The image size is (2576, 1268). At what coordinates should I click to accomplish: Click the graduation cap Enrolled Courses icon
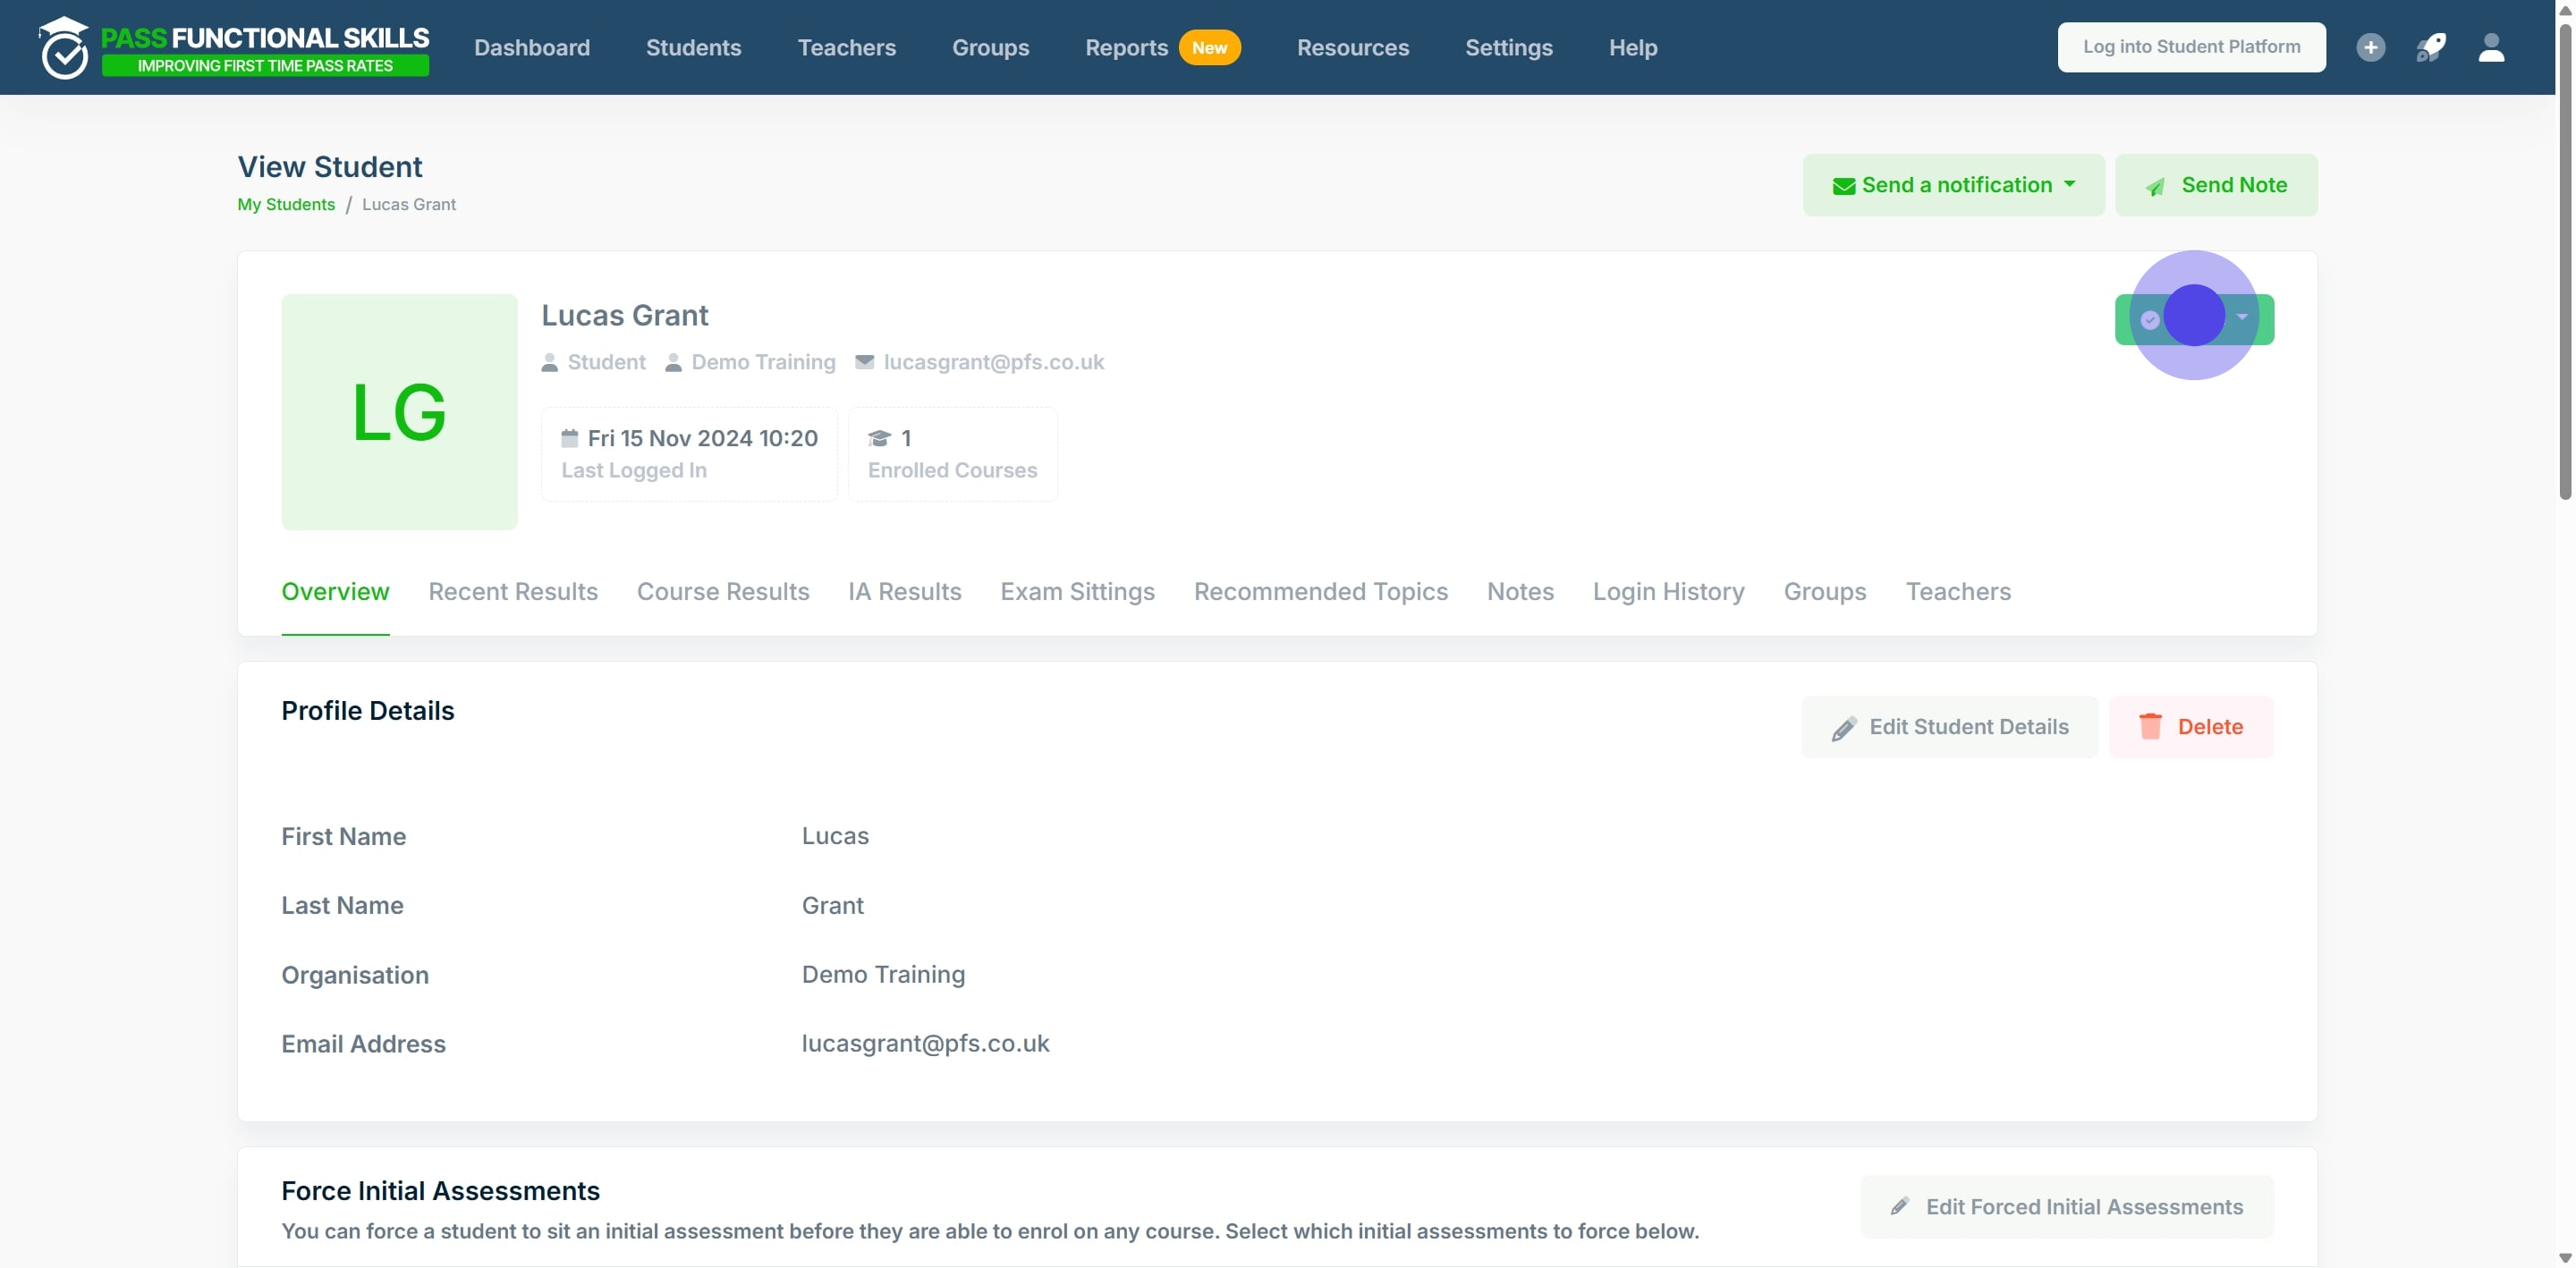[x=879, y=438]
